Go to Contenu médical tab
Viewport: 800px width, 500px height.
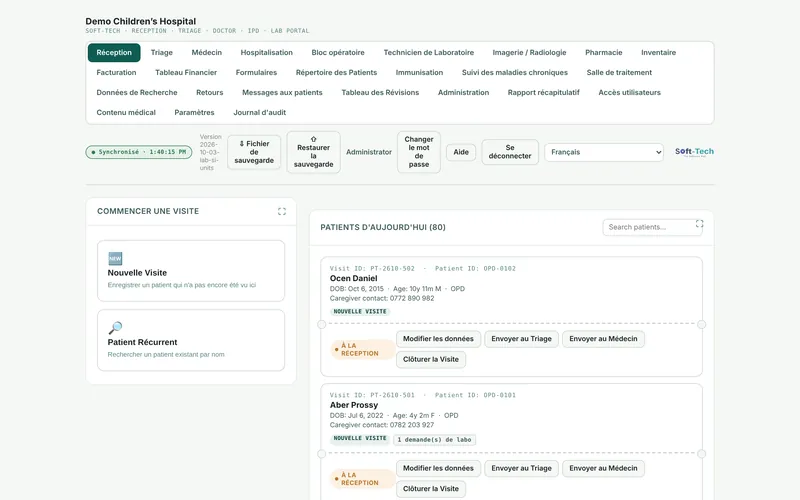tap(126, 112)
